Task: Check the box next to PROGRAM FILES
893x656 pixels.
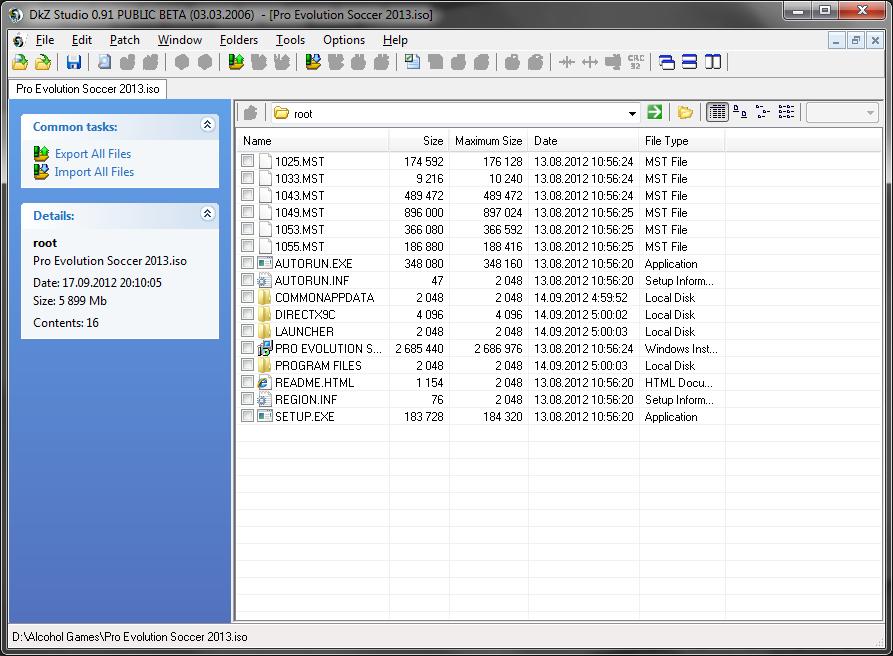Action: tap(247, 365)
